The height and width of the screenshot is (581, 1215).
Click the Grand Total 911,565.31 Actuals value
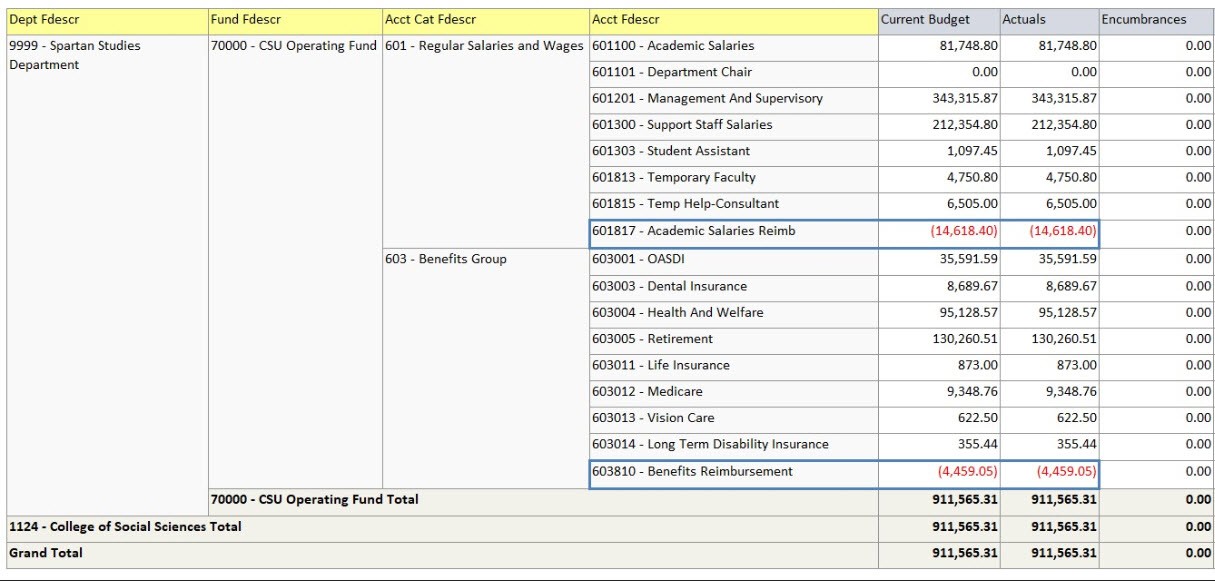pos(1064,551)
